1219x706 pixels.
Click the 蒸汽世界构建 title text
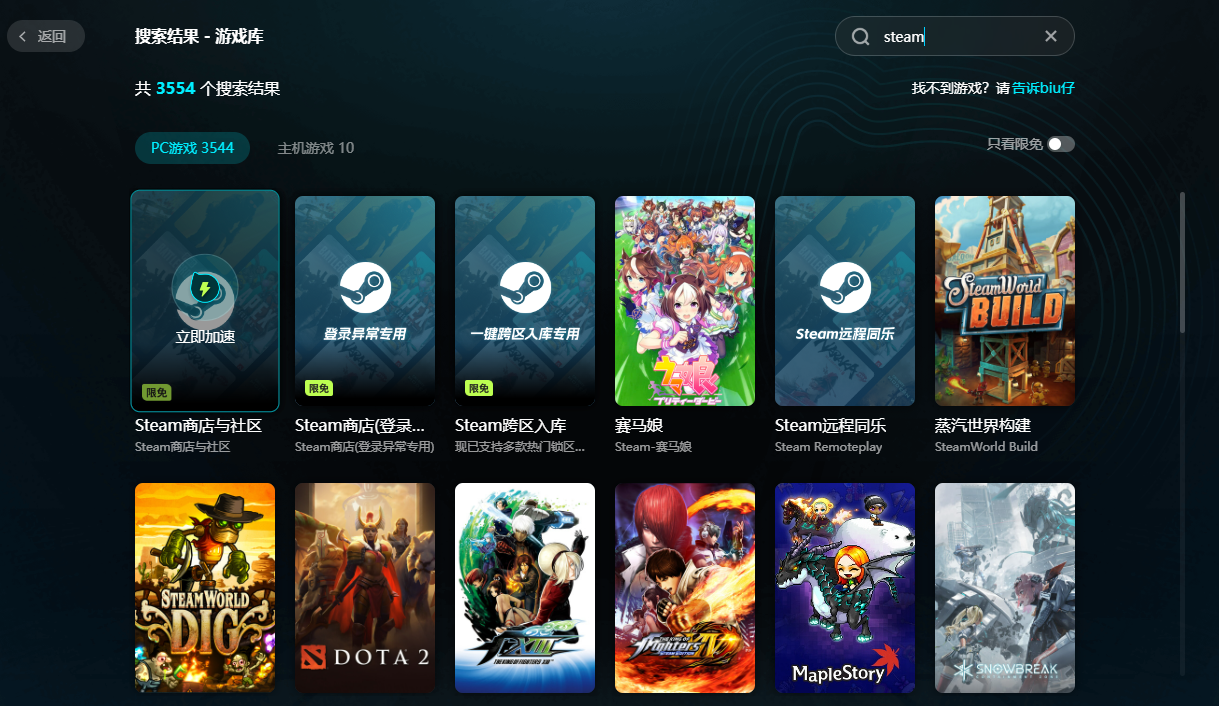pyautogui.click(x=983, y=426)
